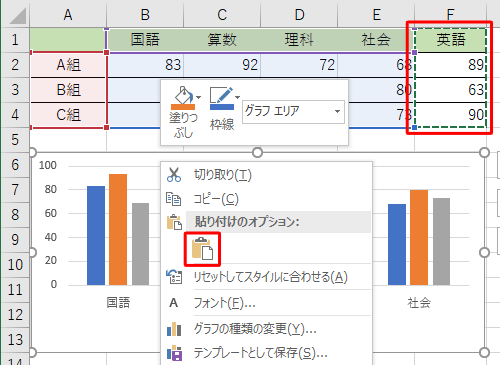
Task: Select row 2 header
Action: click(x=15, y=65)
